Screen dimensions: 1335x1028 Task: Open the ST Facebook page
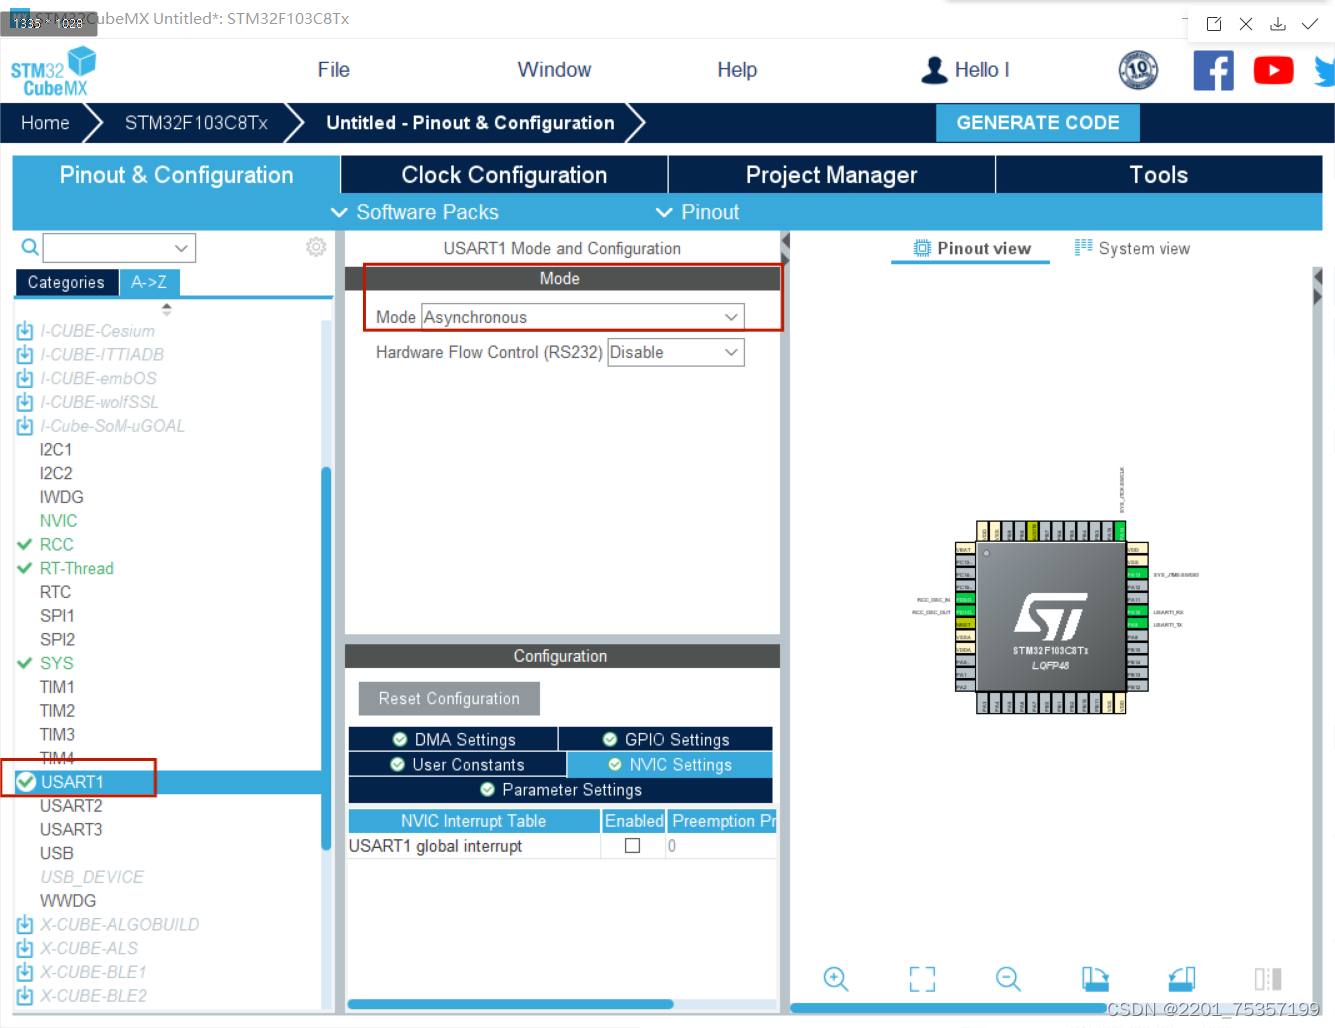pos(1213,70)
